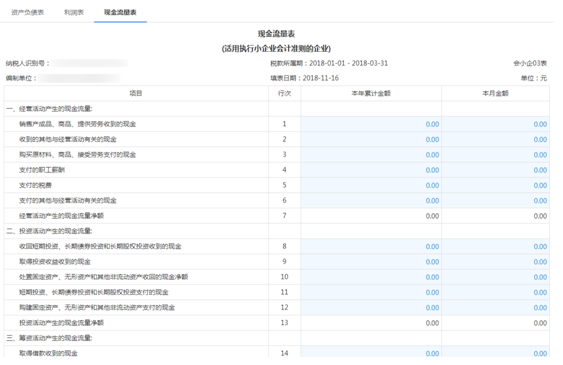This screenshot has width=563, height=365.
Task: Click label 支付的税费
Action: (x=35, y=185)
